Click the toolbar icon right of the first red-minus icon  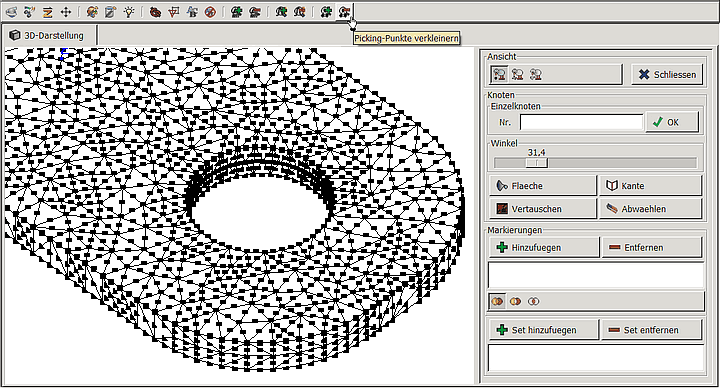(x=281, y=12)
